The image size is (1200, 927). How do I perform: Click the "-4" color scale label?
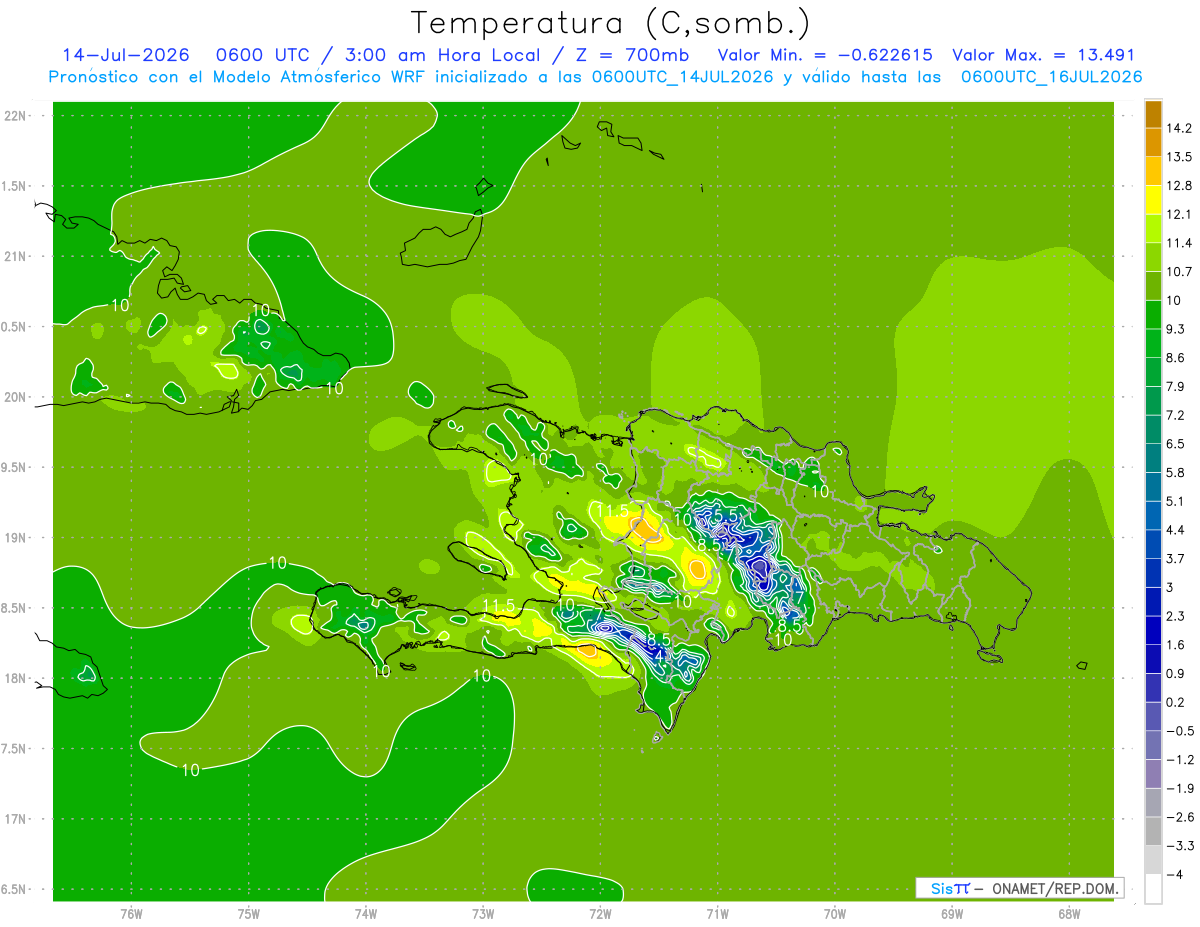click(x=1175, y=875)
